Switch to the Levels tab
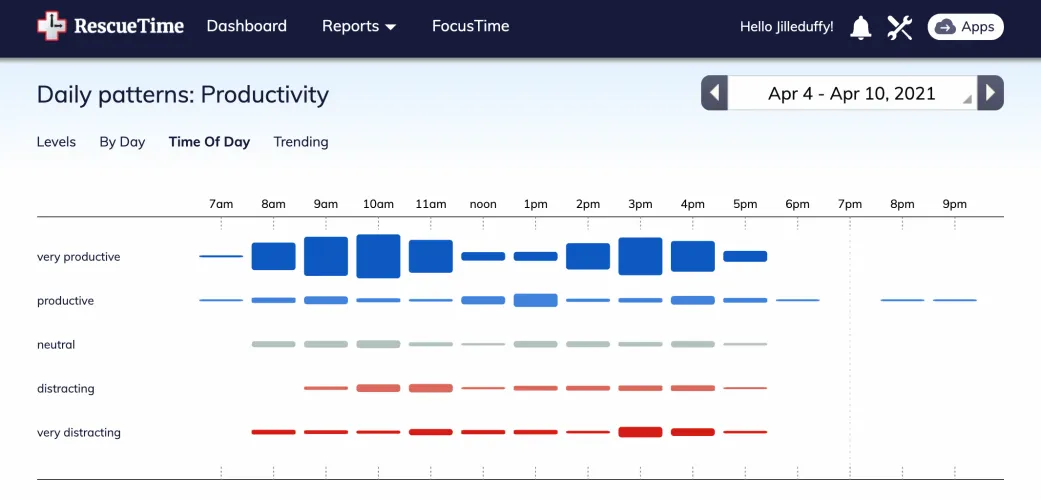 tap(56, 142)
